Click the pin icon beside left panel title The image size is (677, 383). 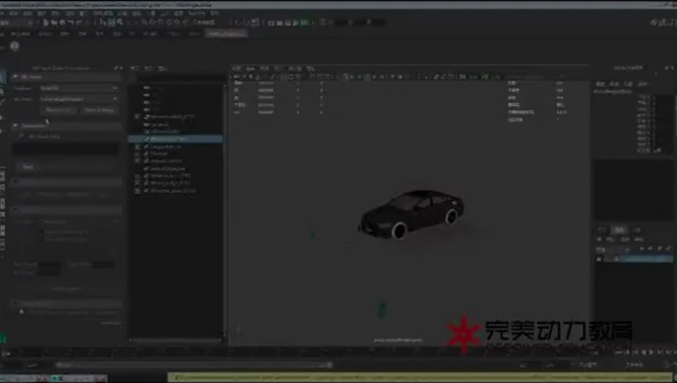coord(116,68)
